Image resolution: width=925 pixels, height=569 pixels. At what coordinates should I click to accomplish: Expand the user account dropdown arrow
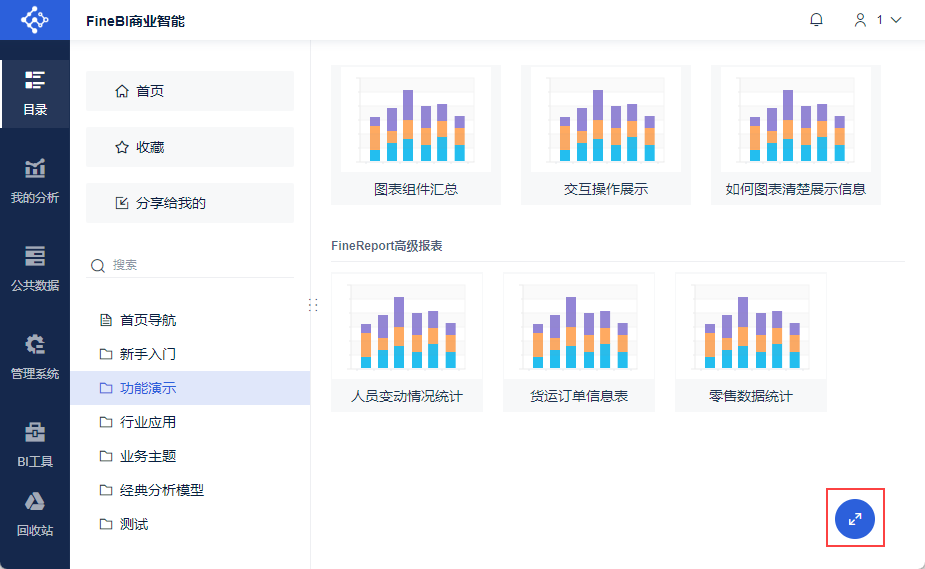pos(896,20)
